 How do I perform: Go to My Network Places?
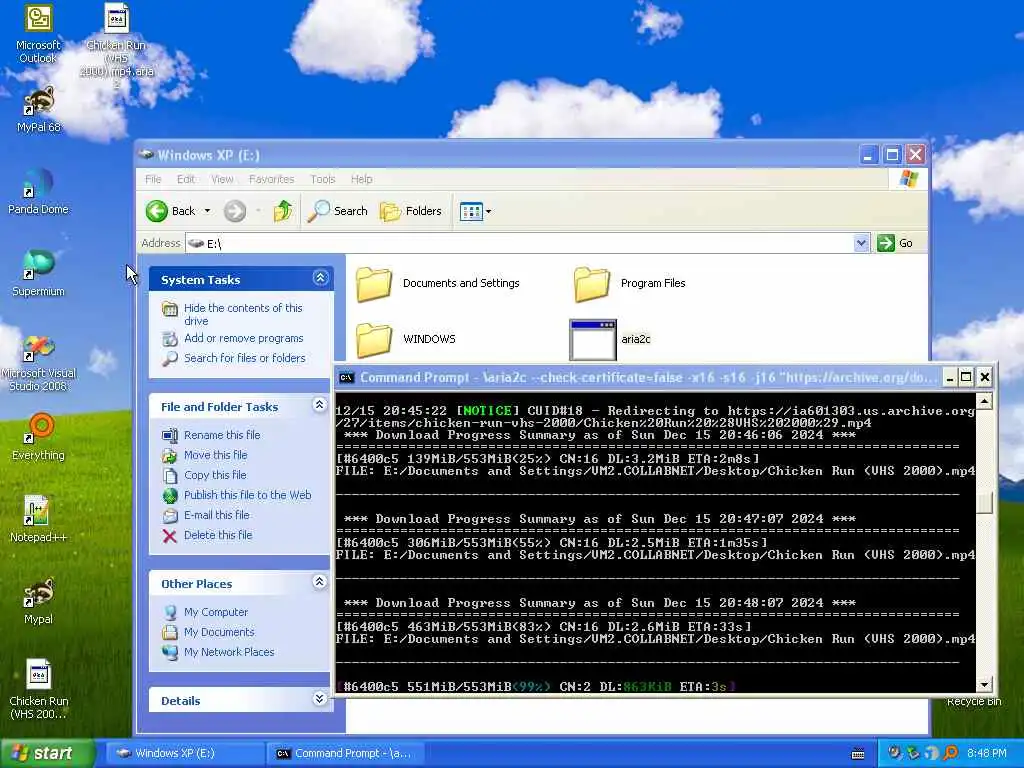[229, 652]
